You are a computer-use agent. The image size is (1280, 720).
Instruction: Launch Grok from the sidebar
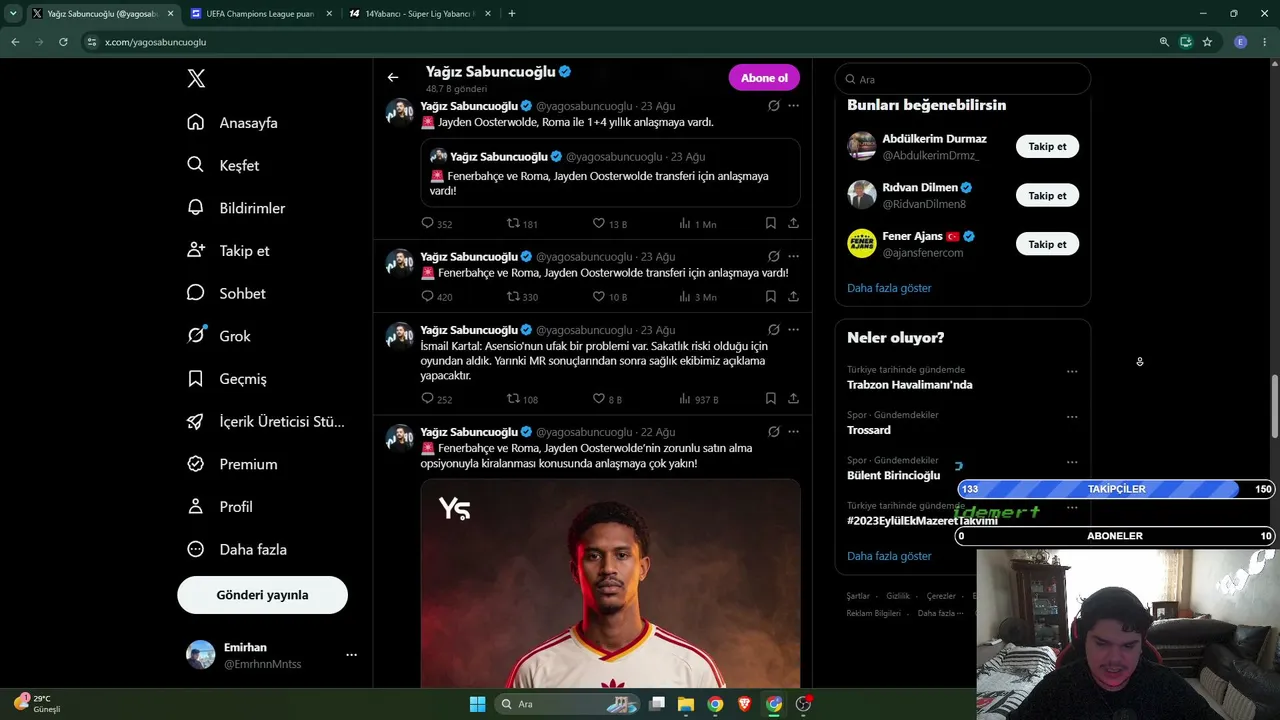[219, 336]
